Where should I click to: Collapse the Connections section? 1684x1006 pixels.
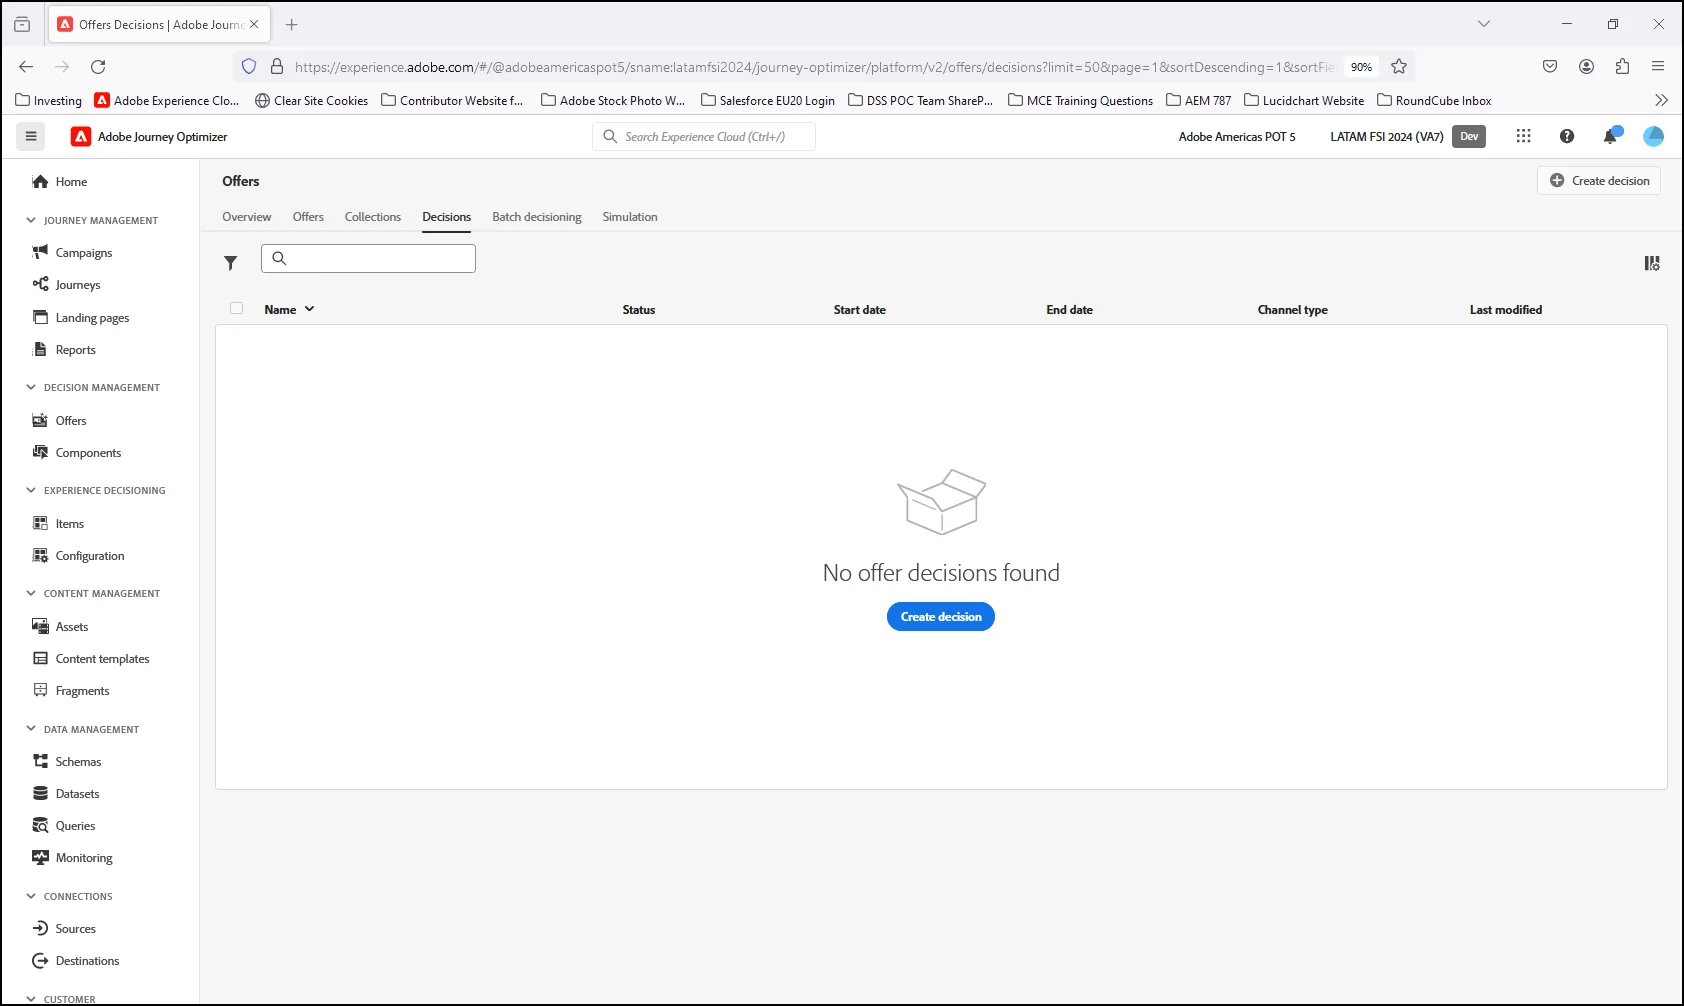(x=31, y=896)
